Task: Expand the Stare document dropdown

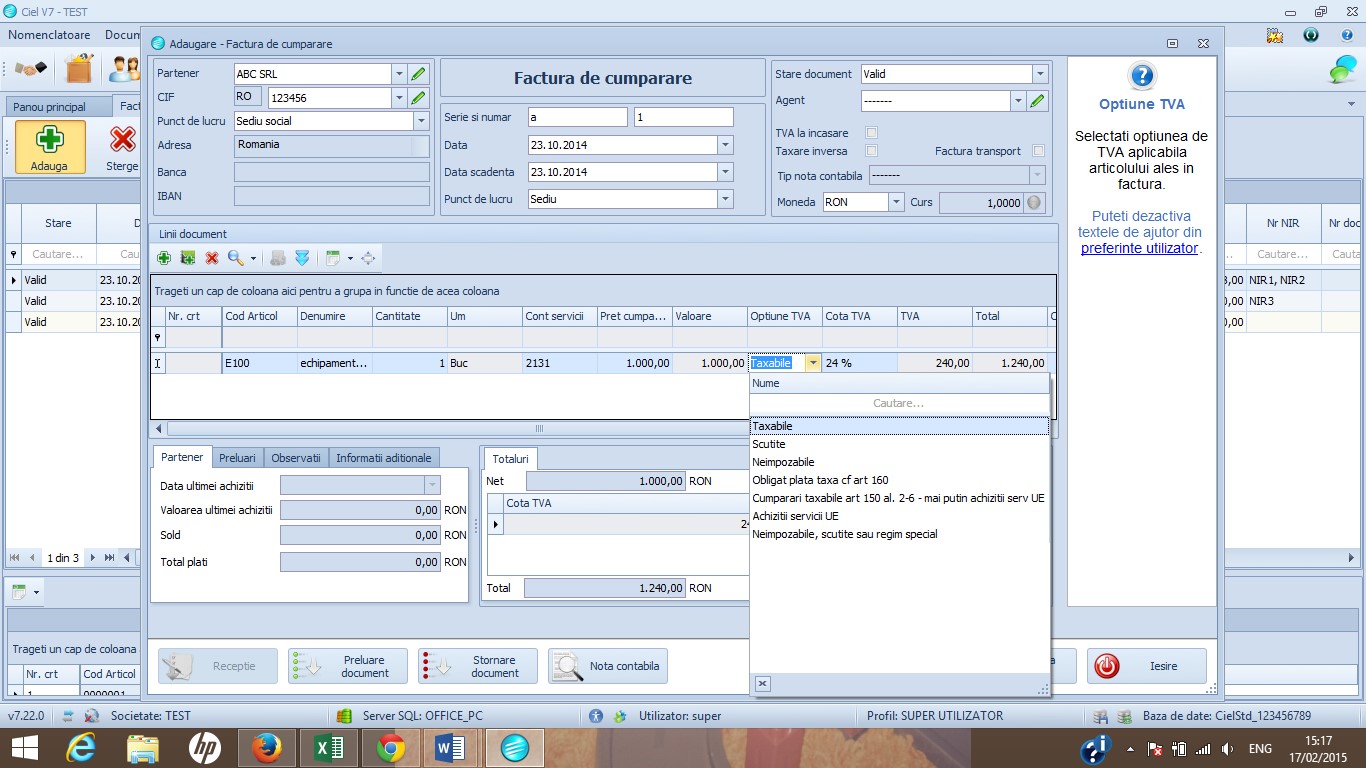Action: 1040,74
